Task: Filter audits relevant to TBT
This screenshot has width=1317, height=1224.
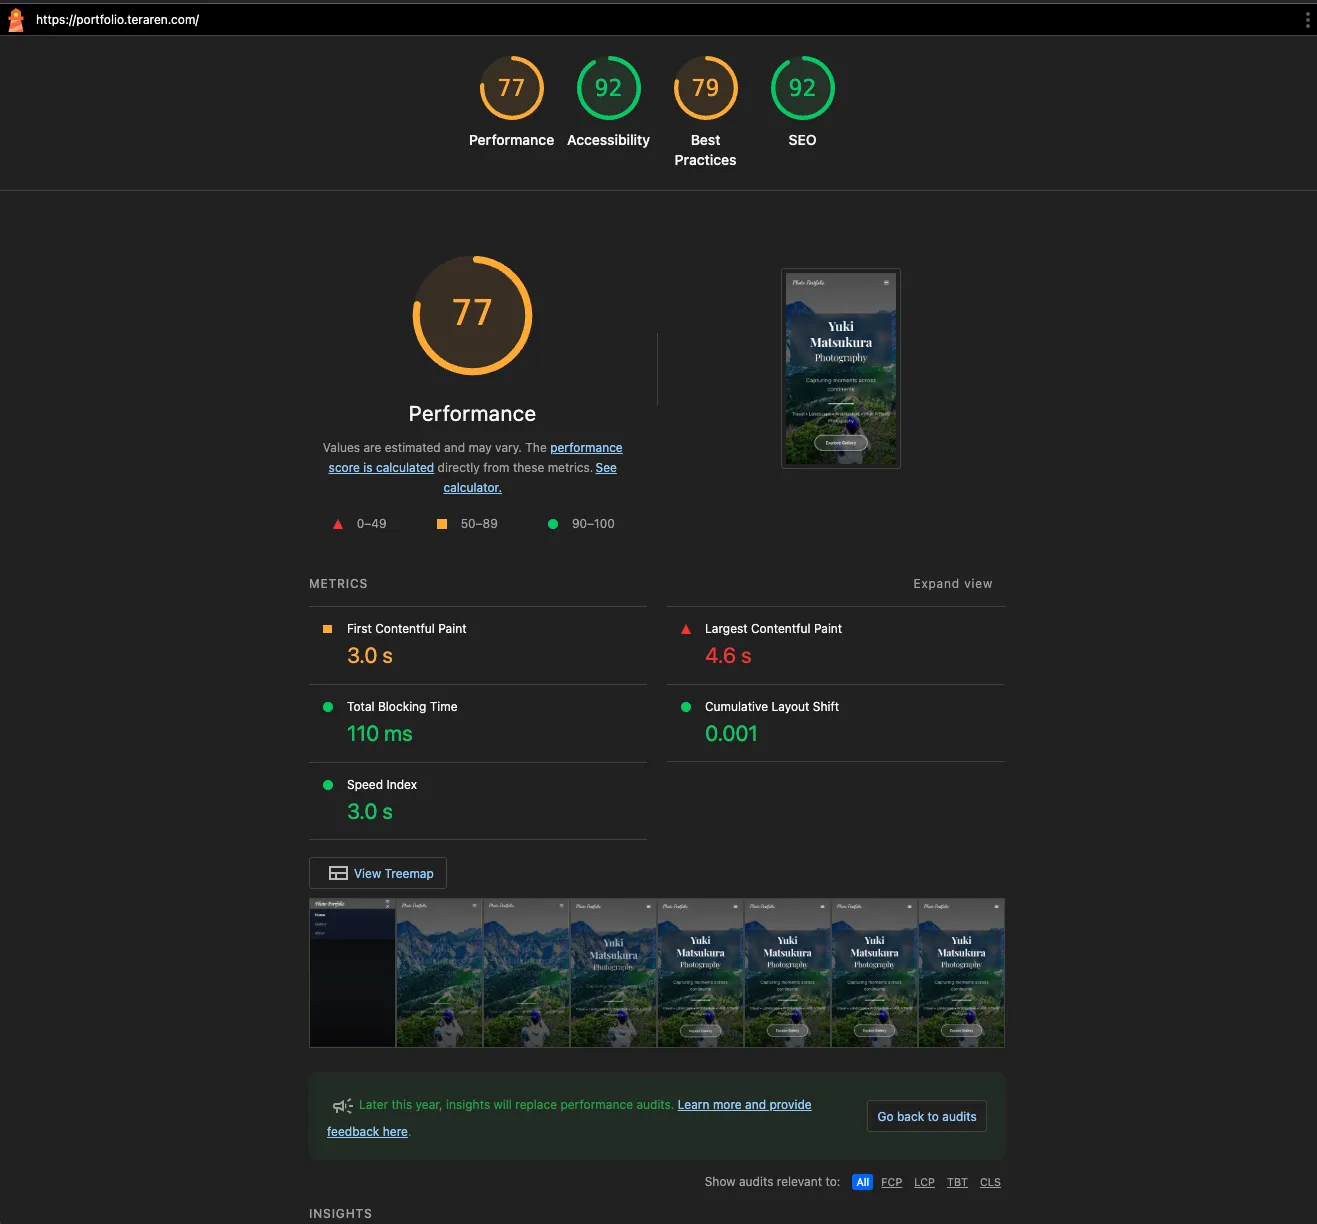Action: 957,1182
